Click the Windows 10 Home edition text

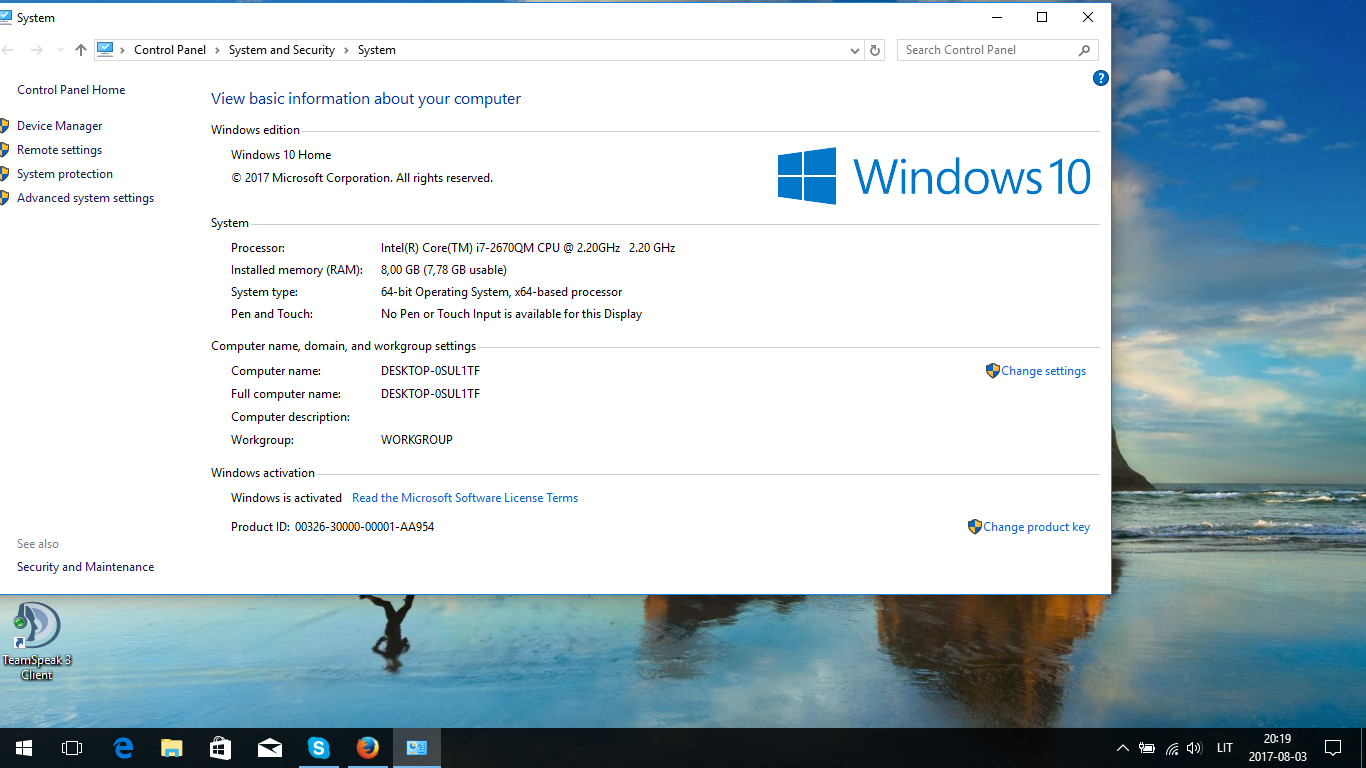point(281,155)
